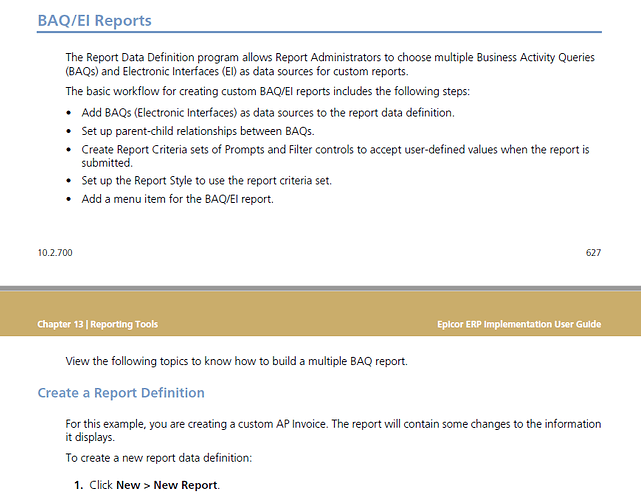The image size is (641, 500).
Task: Click the version number 10.2.700
Action: [55, 253]
